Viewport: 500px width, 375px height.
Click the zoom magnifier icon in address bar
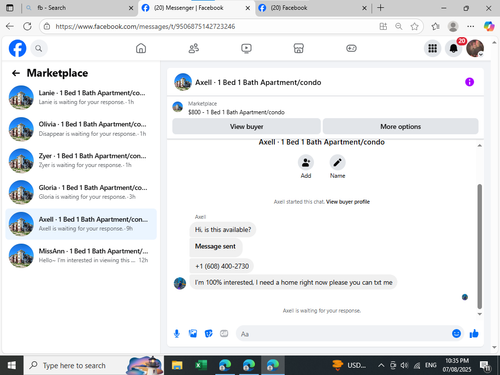coord(399,26)
